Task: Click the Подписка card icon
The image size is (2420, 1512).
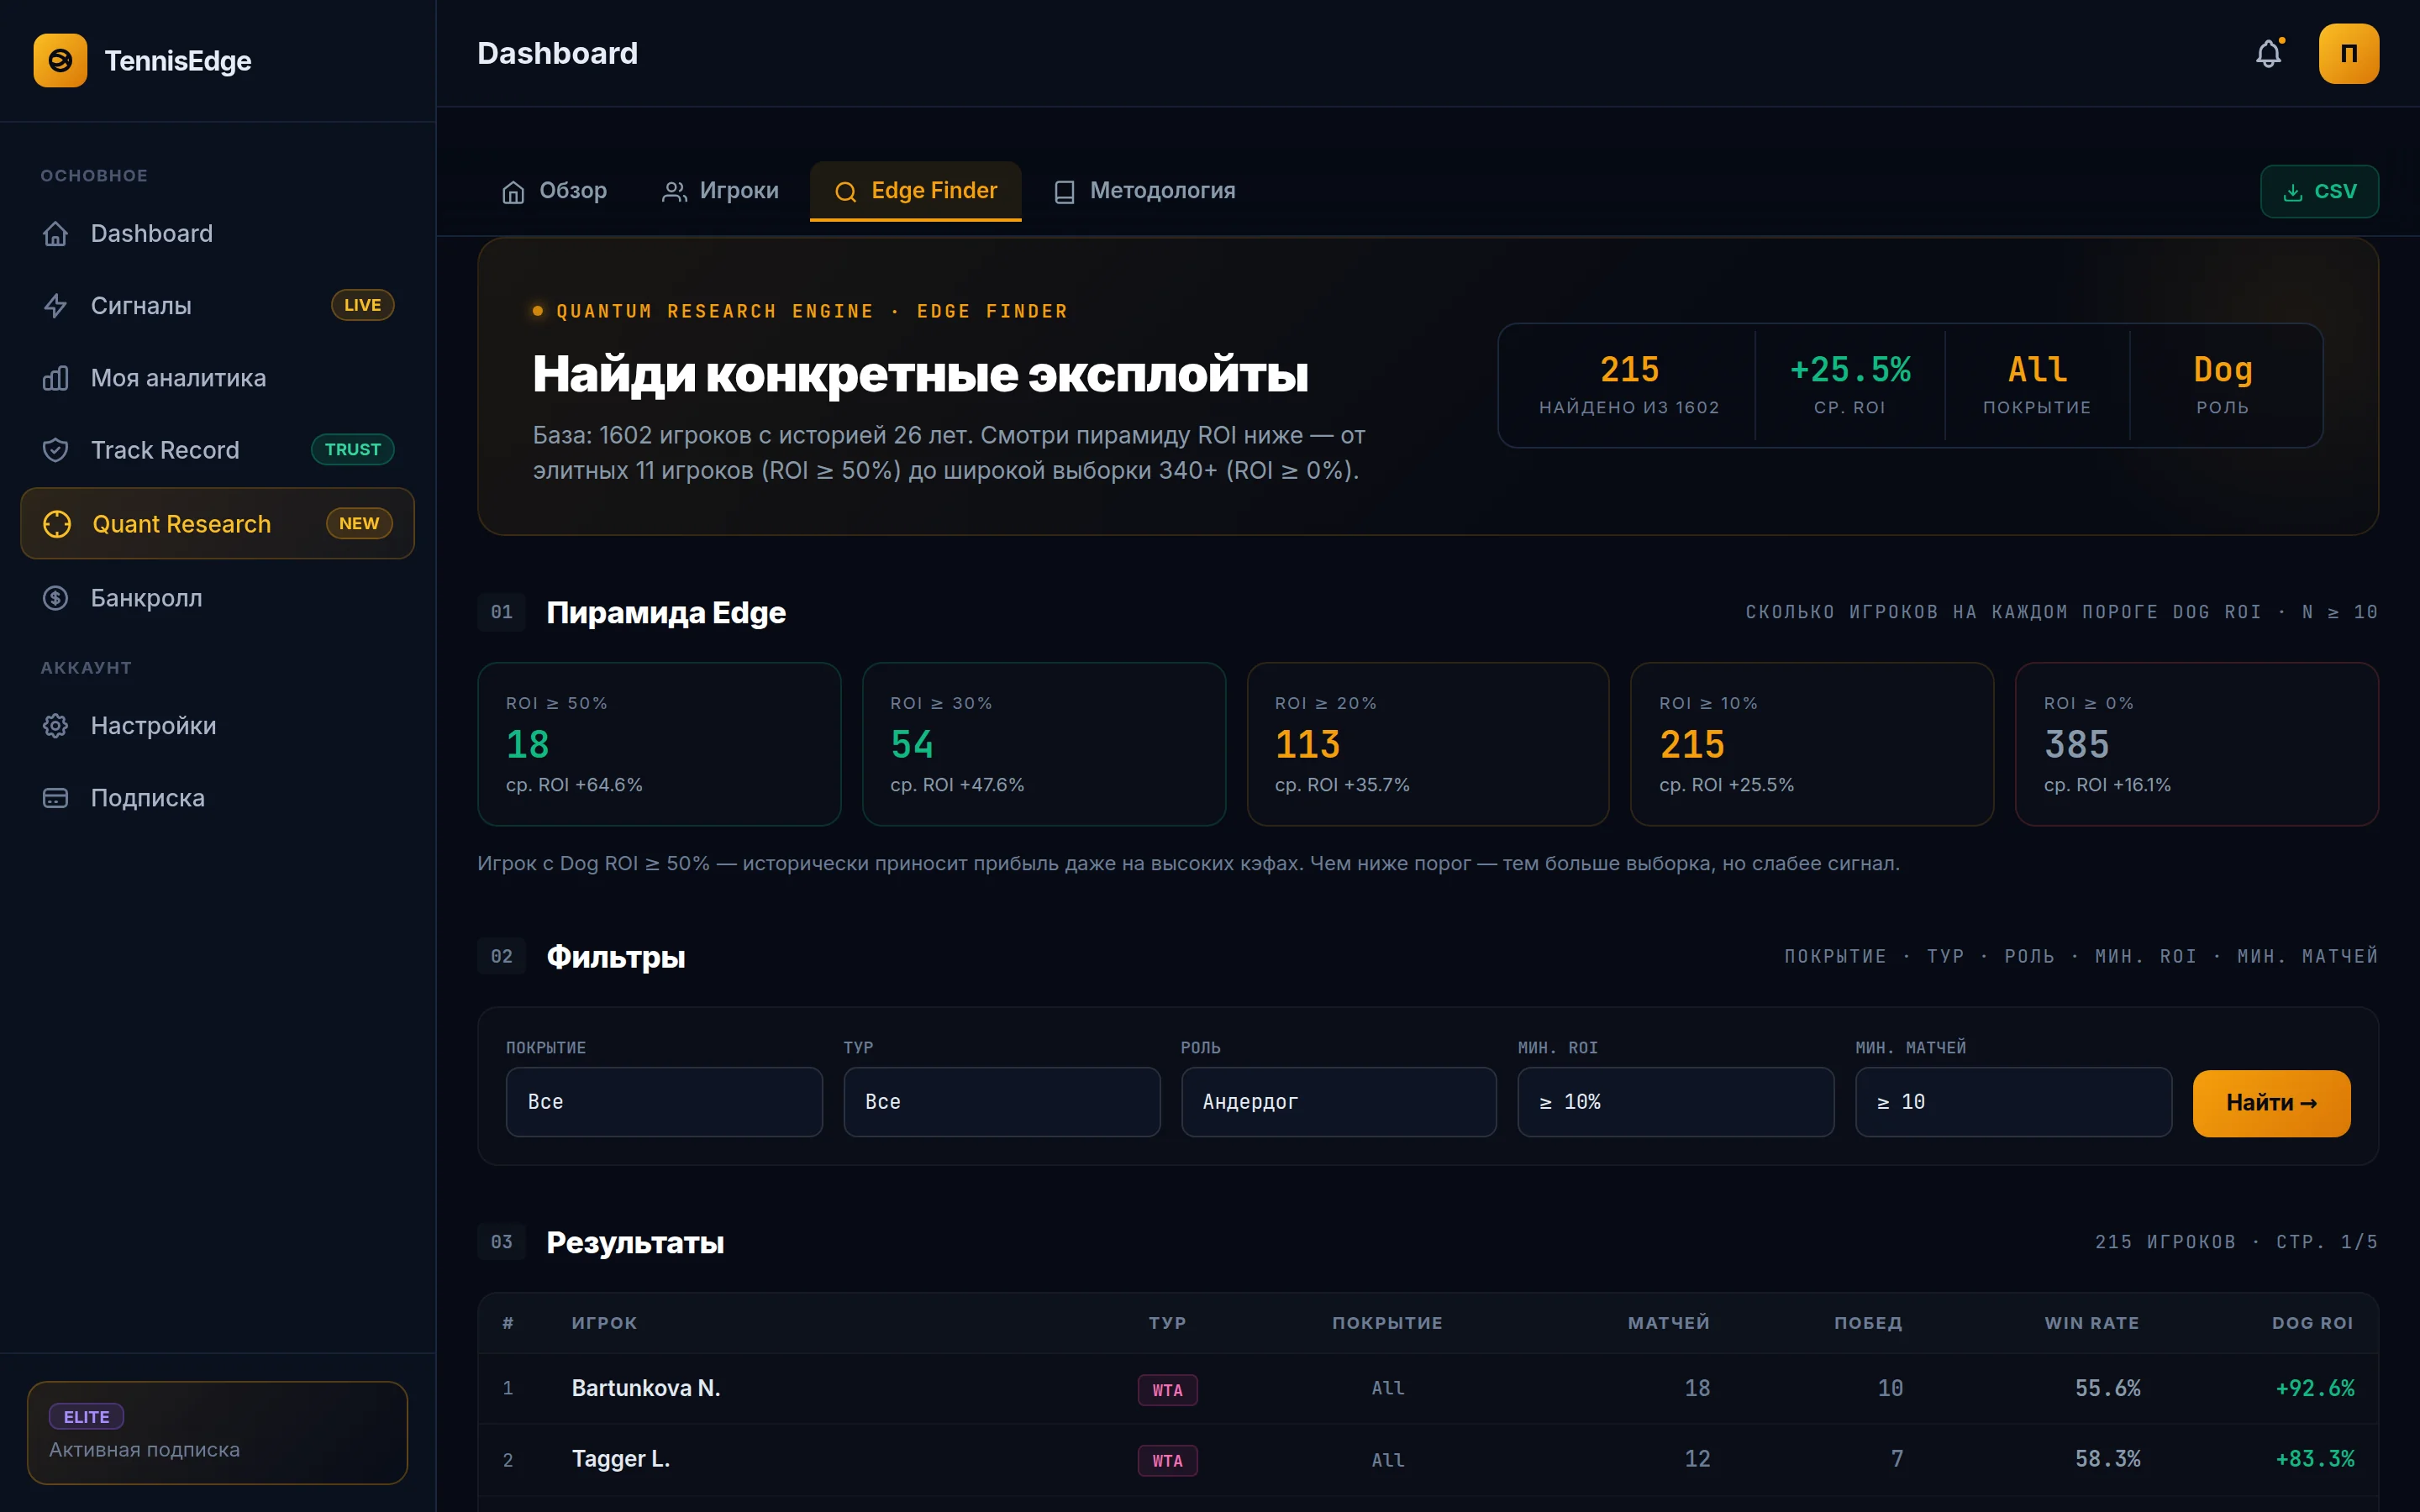Action: [x=56, y=798]
